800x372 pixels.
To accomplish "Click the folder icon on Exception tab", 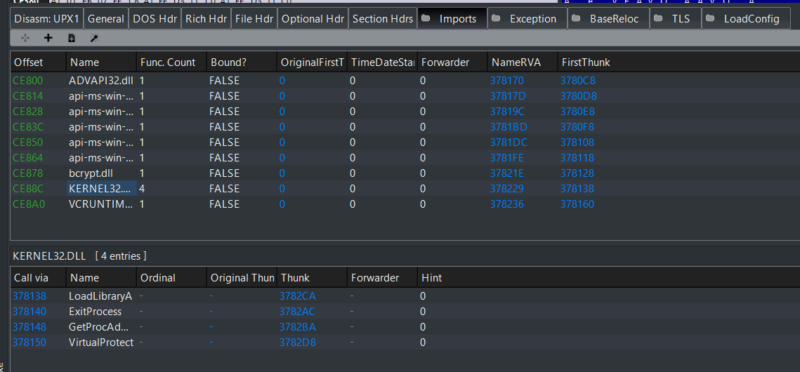I will point(495,18).
